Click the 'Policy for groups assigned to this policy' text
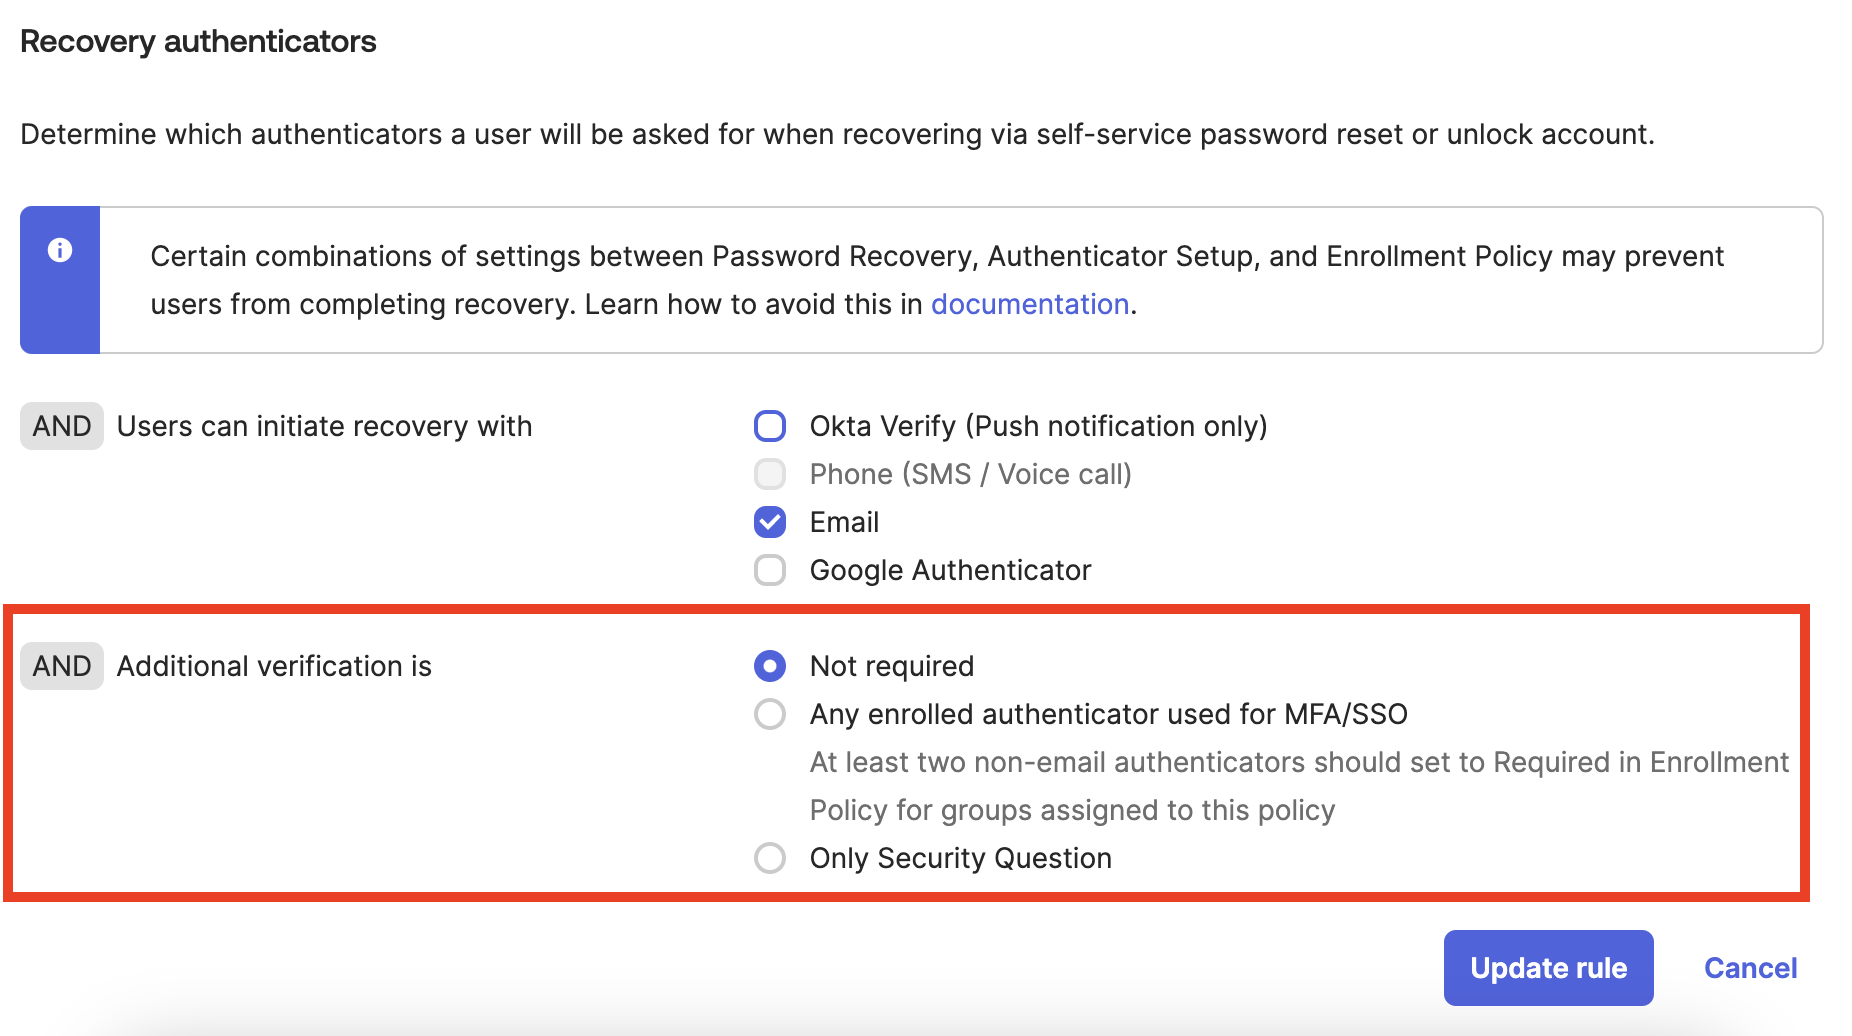This screenshot has width=1852, height=1036. (x=1072, y=810)
